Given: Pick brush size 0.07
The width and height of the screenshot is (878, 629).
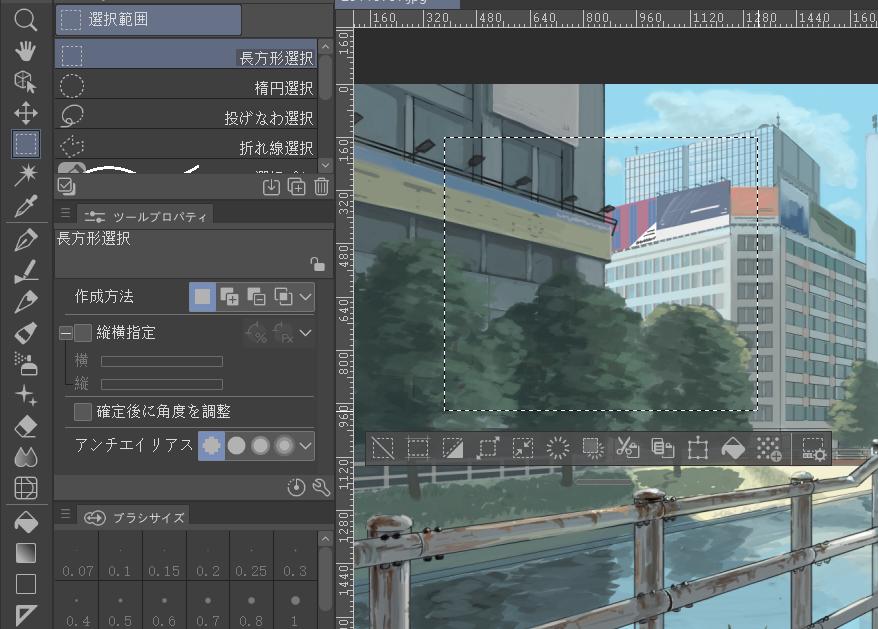Looking at the screenshot, I should pyautogui.click(x=77, y=557).
